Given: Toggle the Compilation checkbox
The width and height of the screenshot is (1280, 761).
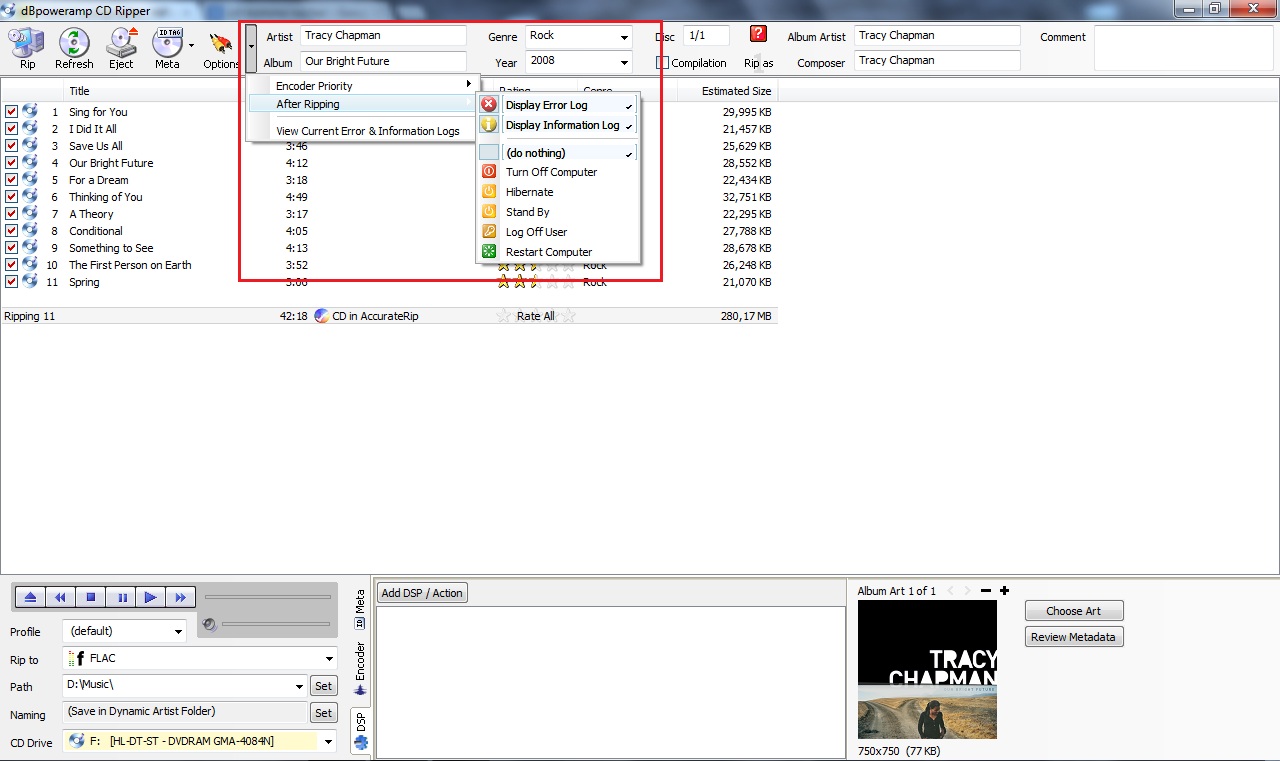Looking at the screenshot, I should 662,63.
